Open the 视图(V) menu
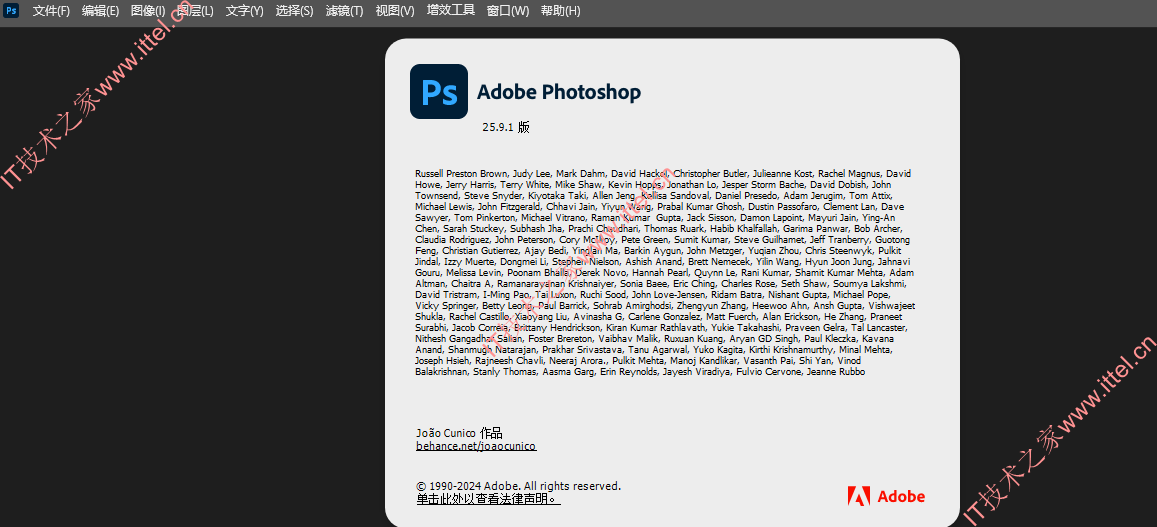The image size is (1157, 527). tap(395, 11)
